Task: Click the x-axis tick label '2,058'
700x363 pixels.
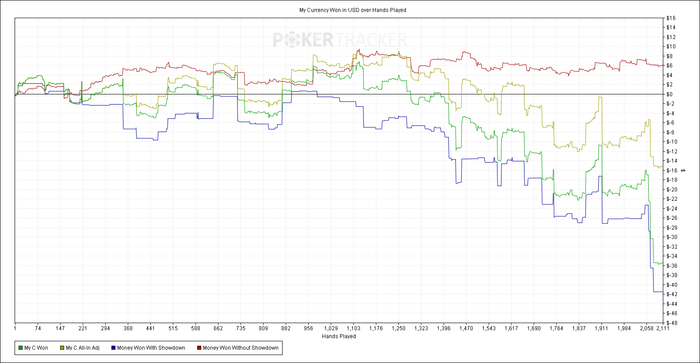Action: point(646,329)
